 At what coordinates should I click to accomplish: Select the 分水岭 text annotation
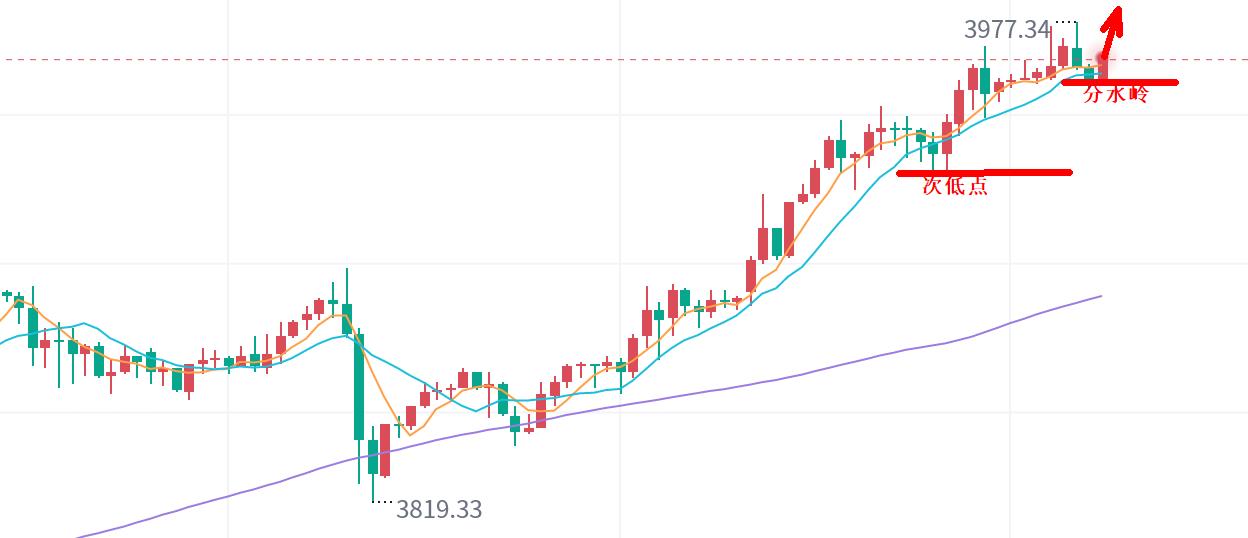pyautogui.click(x=1117, y=95)
